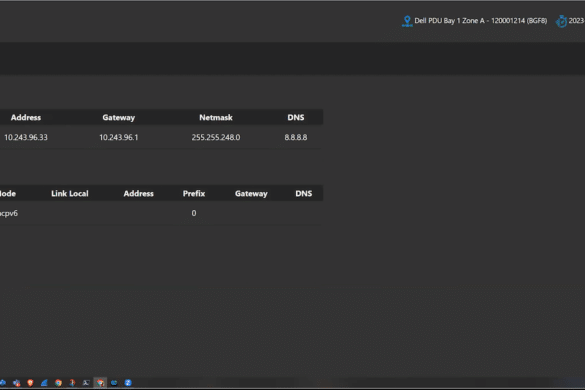Image resolution: width=585 pixels, height=390 pixels.
Task: Open the non-highlighted Chrome taskbar icon
Action: click(58, 383)
